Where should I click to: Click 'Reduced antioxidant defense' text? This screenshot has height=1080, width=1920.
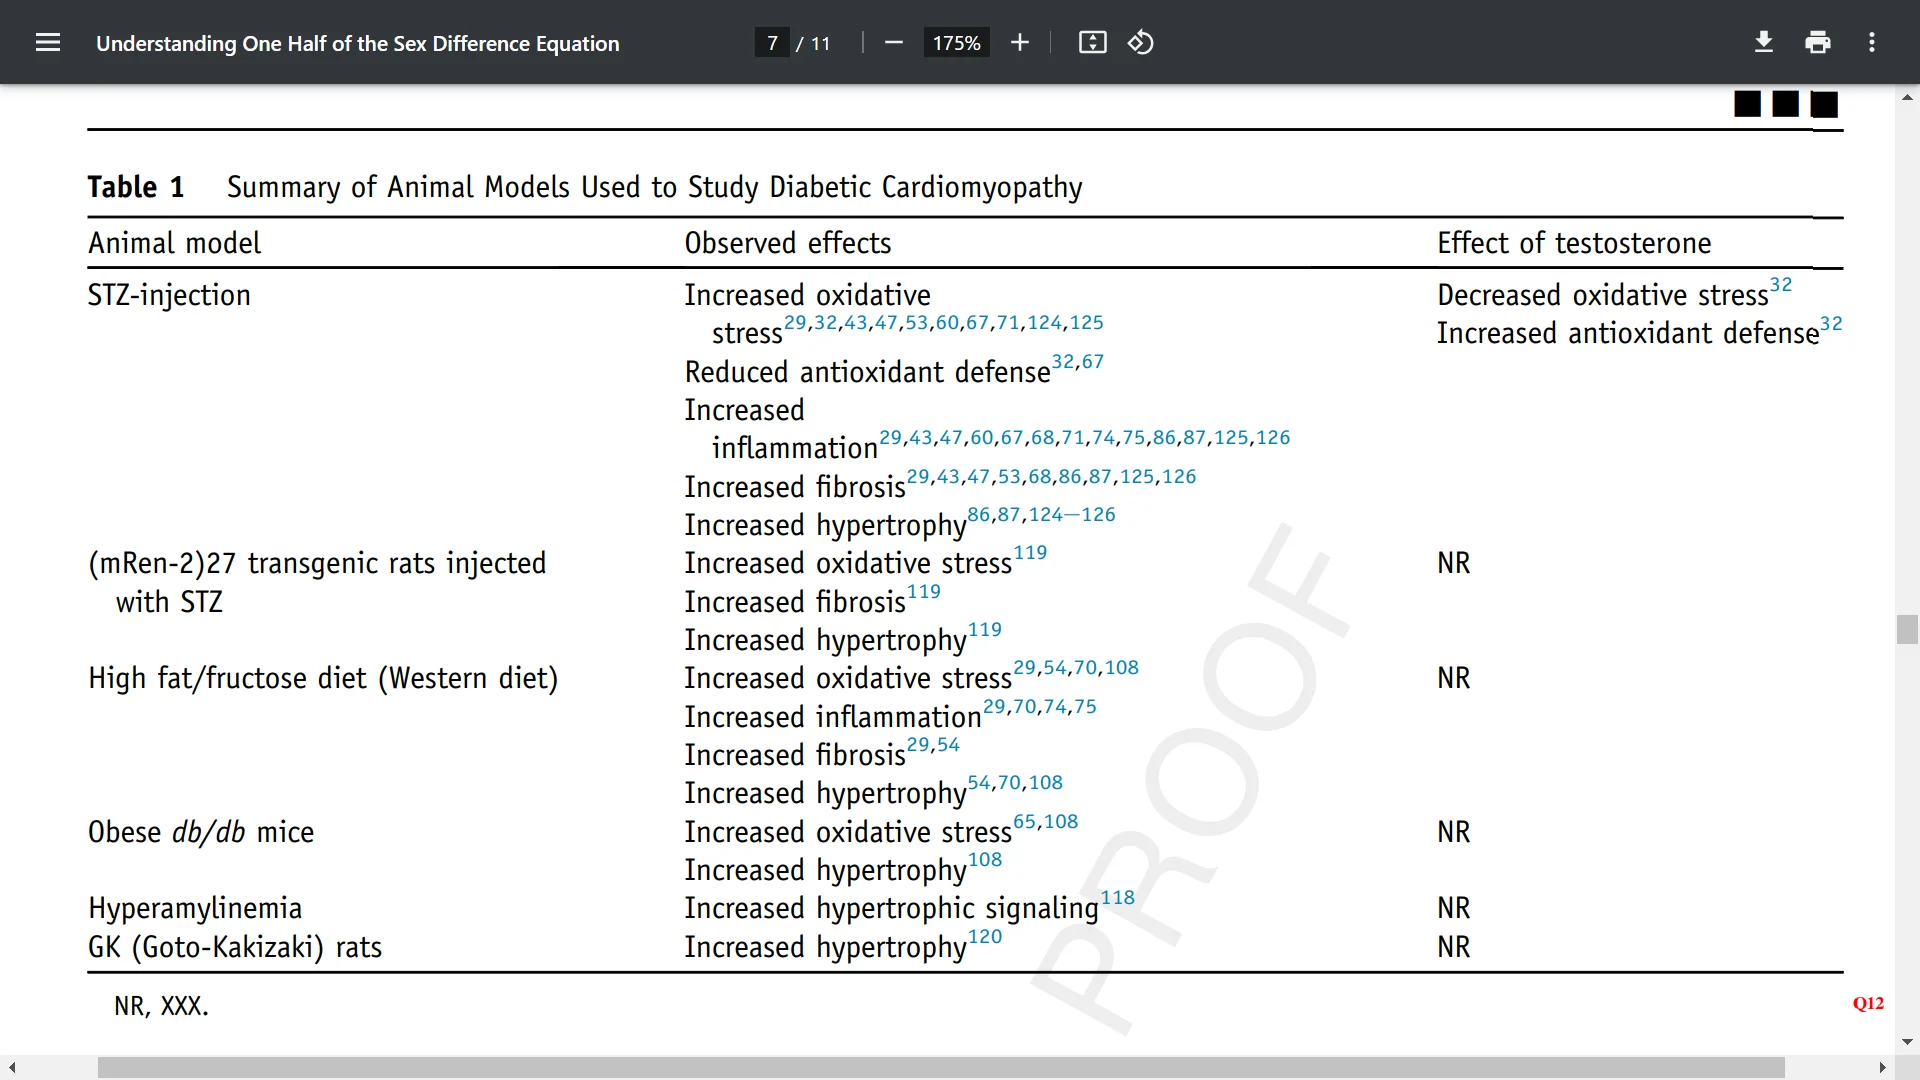click(x=868, y=372)
